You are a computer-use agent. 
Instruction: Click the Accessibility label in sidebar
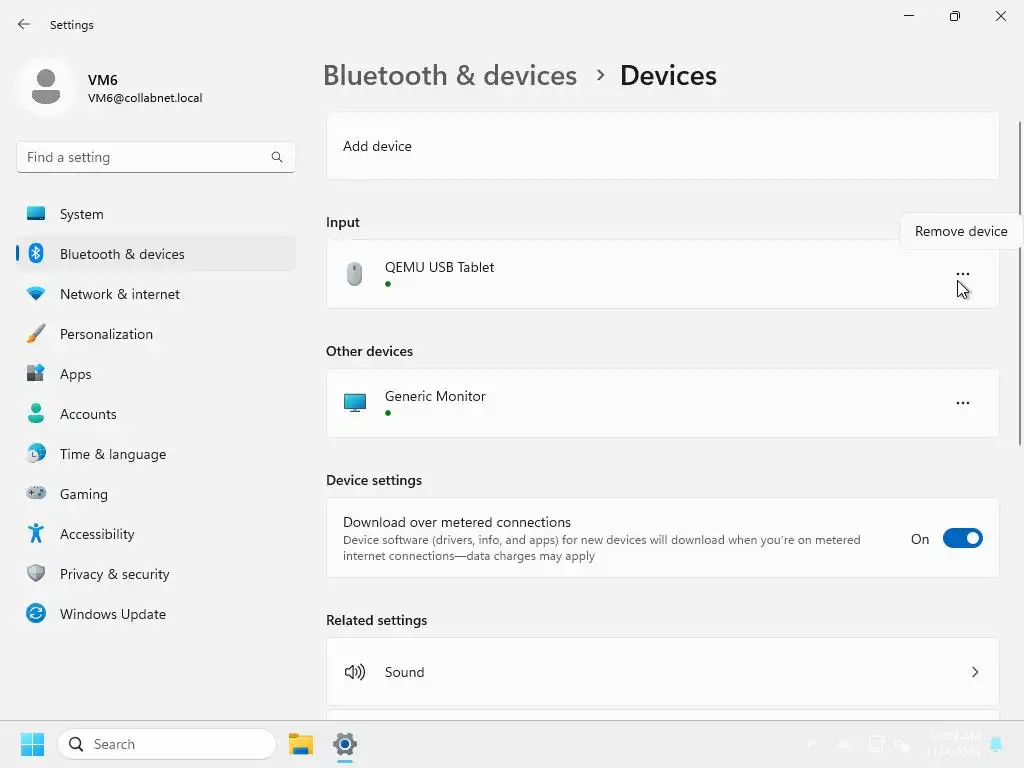coord(97,534)
